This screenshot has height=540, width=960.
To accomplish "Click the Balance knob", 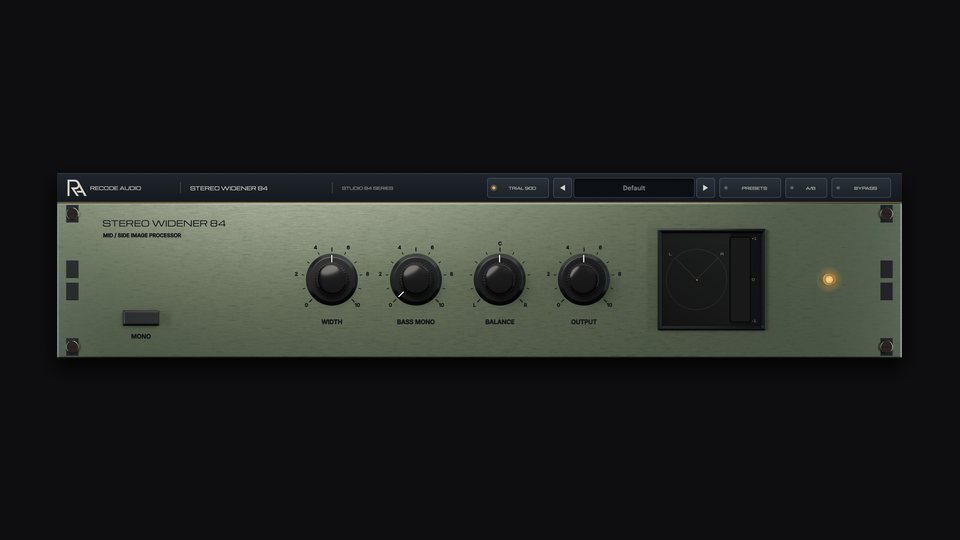I will 500,279.
